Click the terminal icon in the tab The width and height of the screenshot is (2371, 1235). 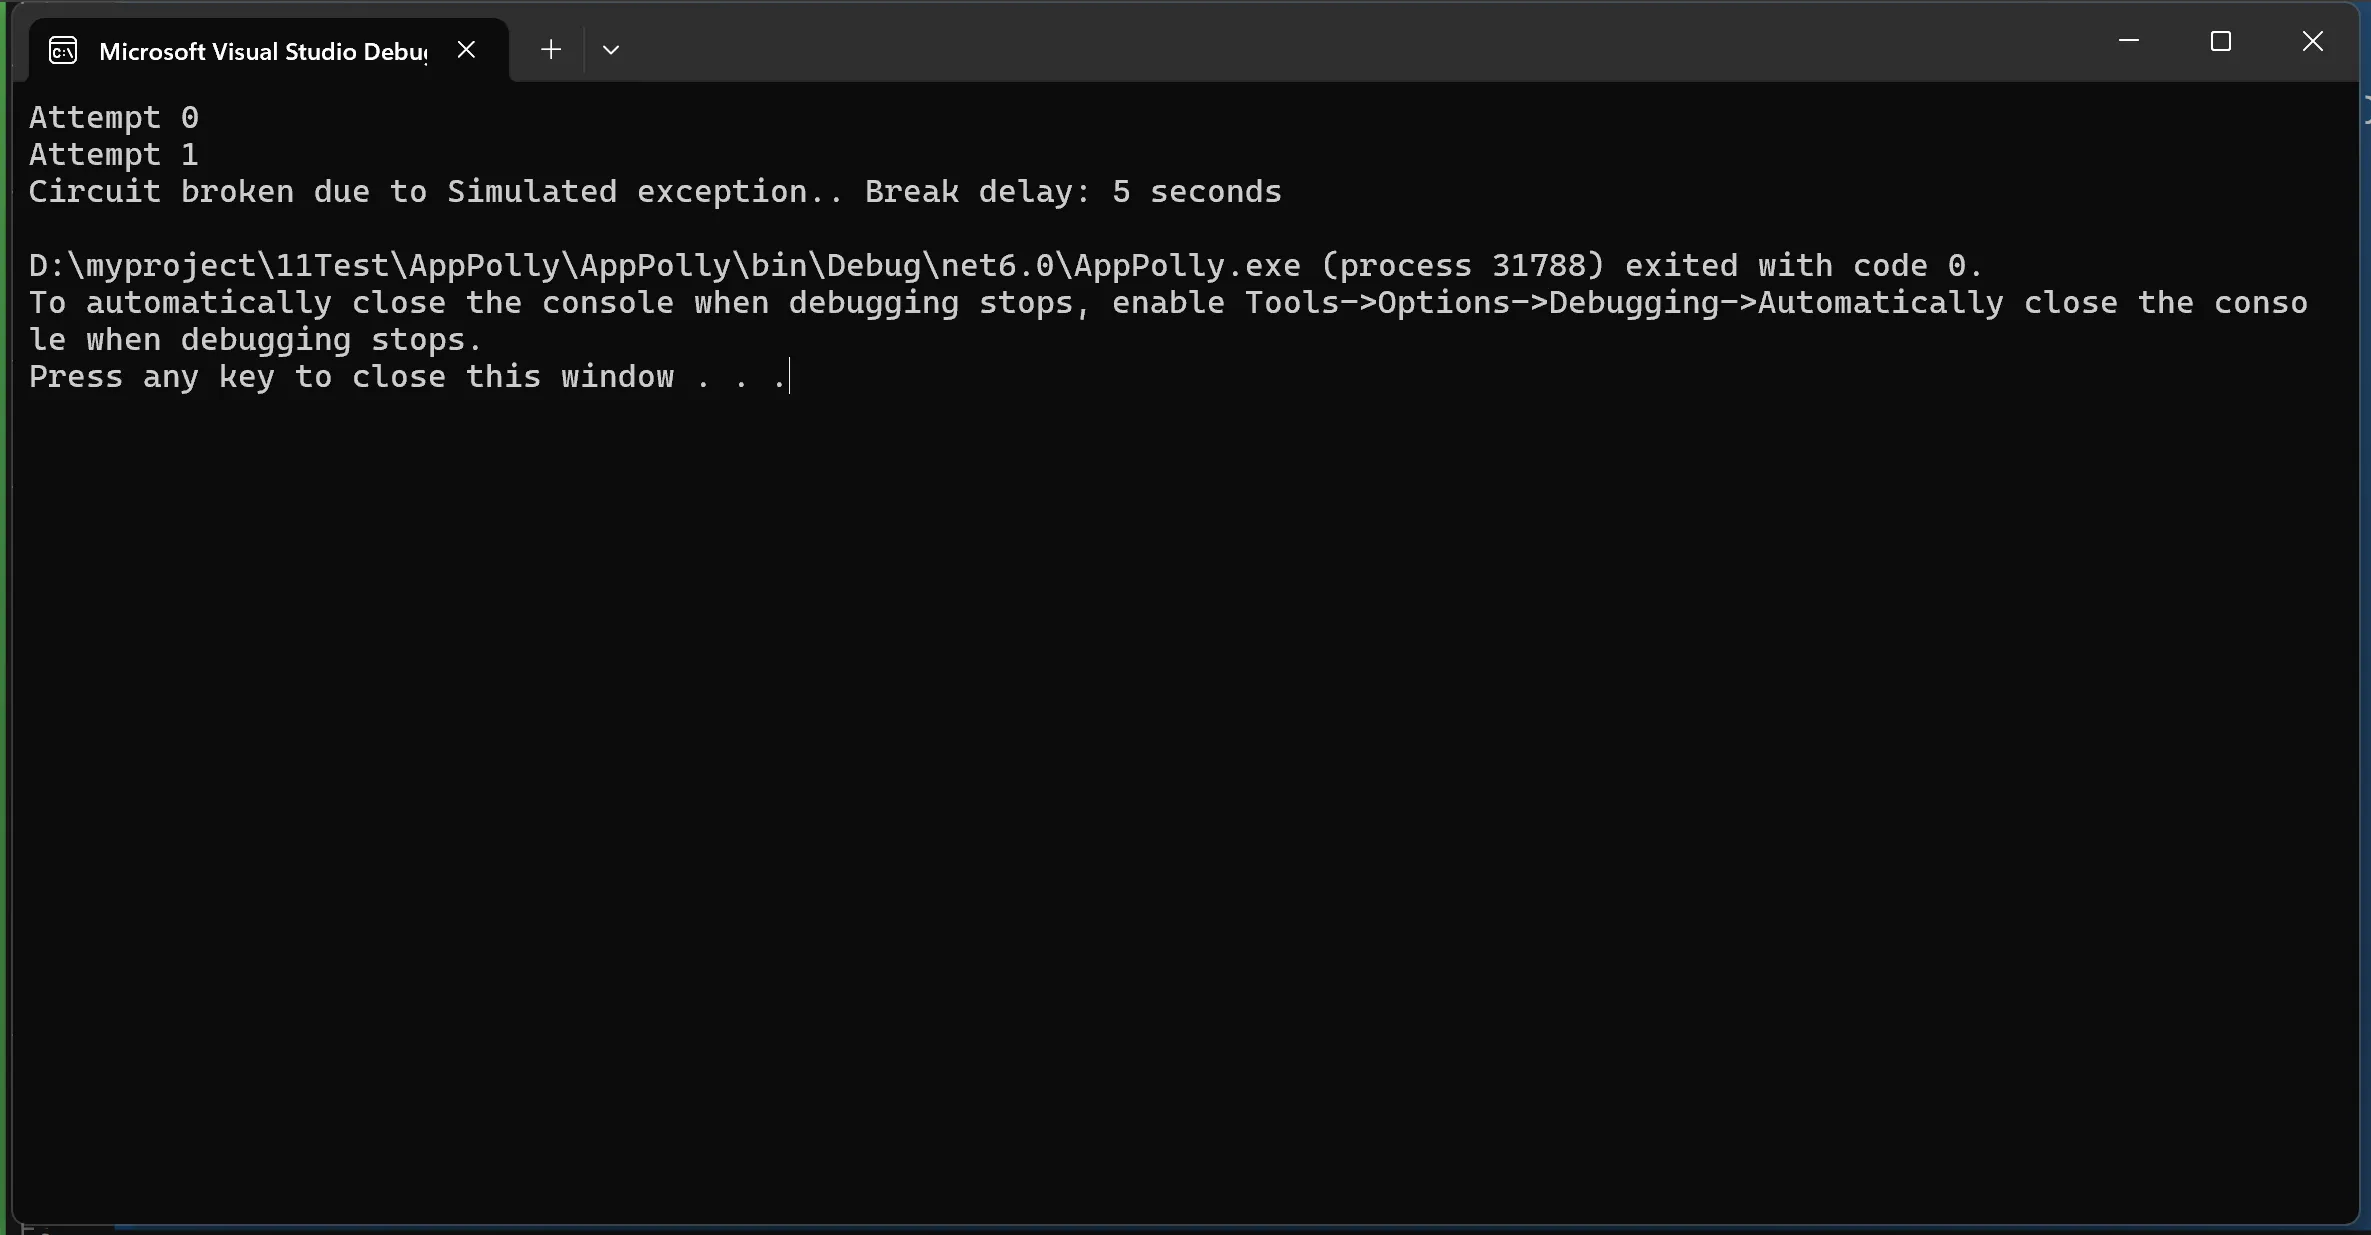pos(63,50)
